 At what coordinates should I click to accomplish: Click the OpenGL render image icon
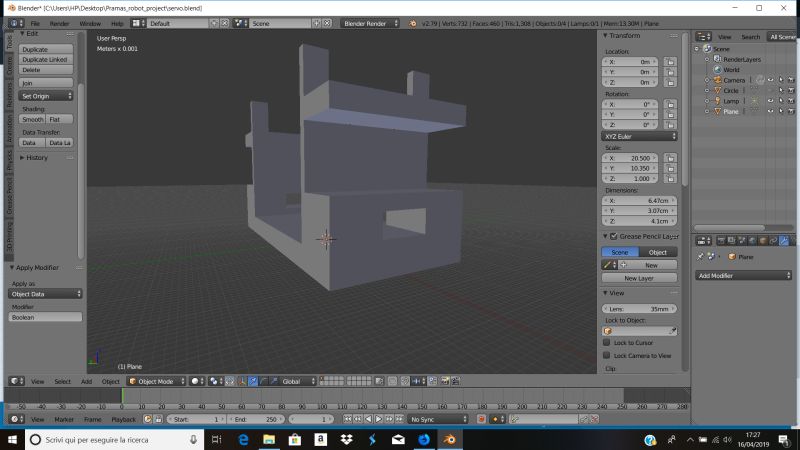click(445, 381)
